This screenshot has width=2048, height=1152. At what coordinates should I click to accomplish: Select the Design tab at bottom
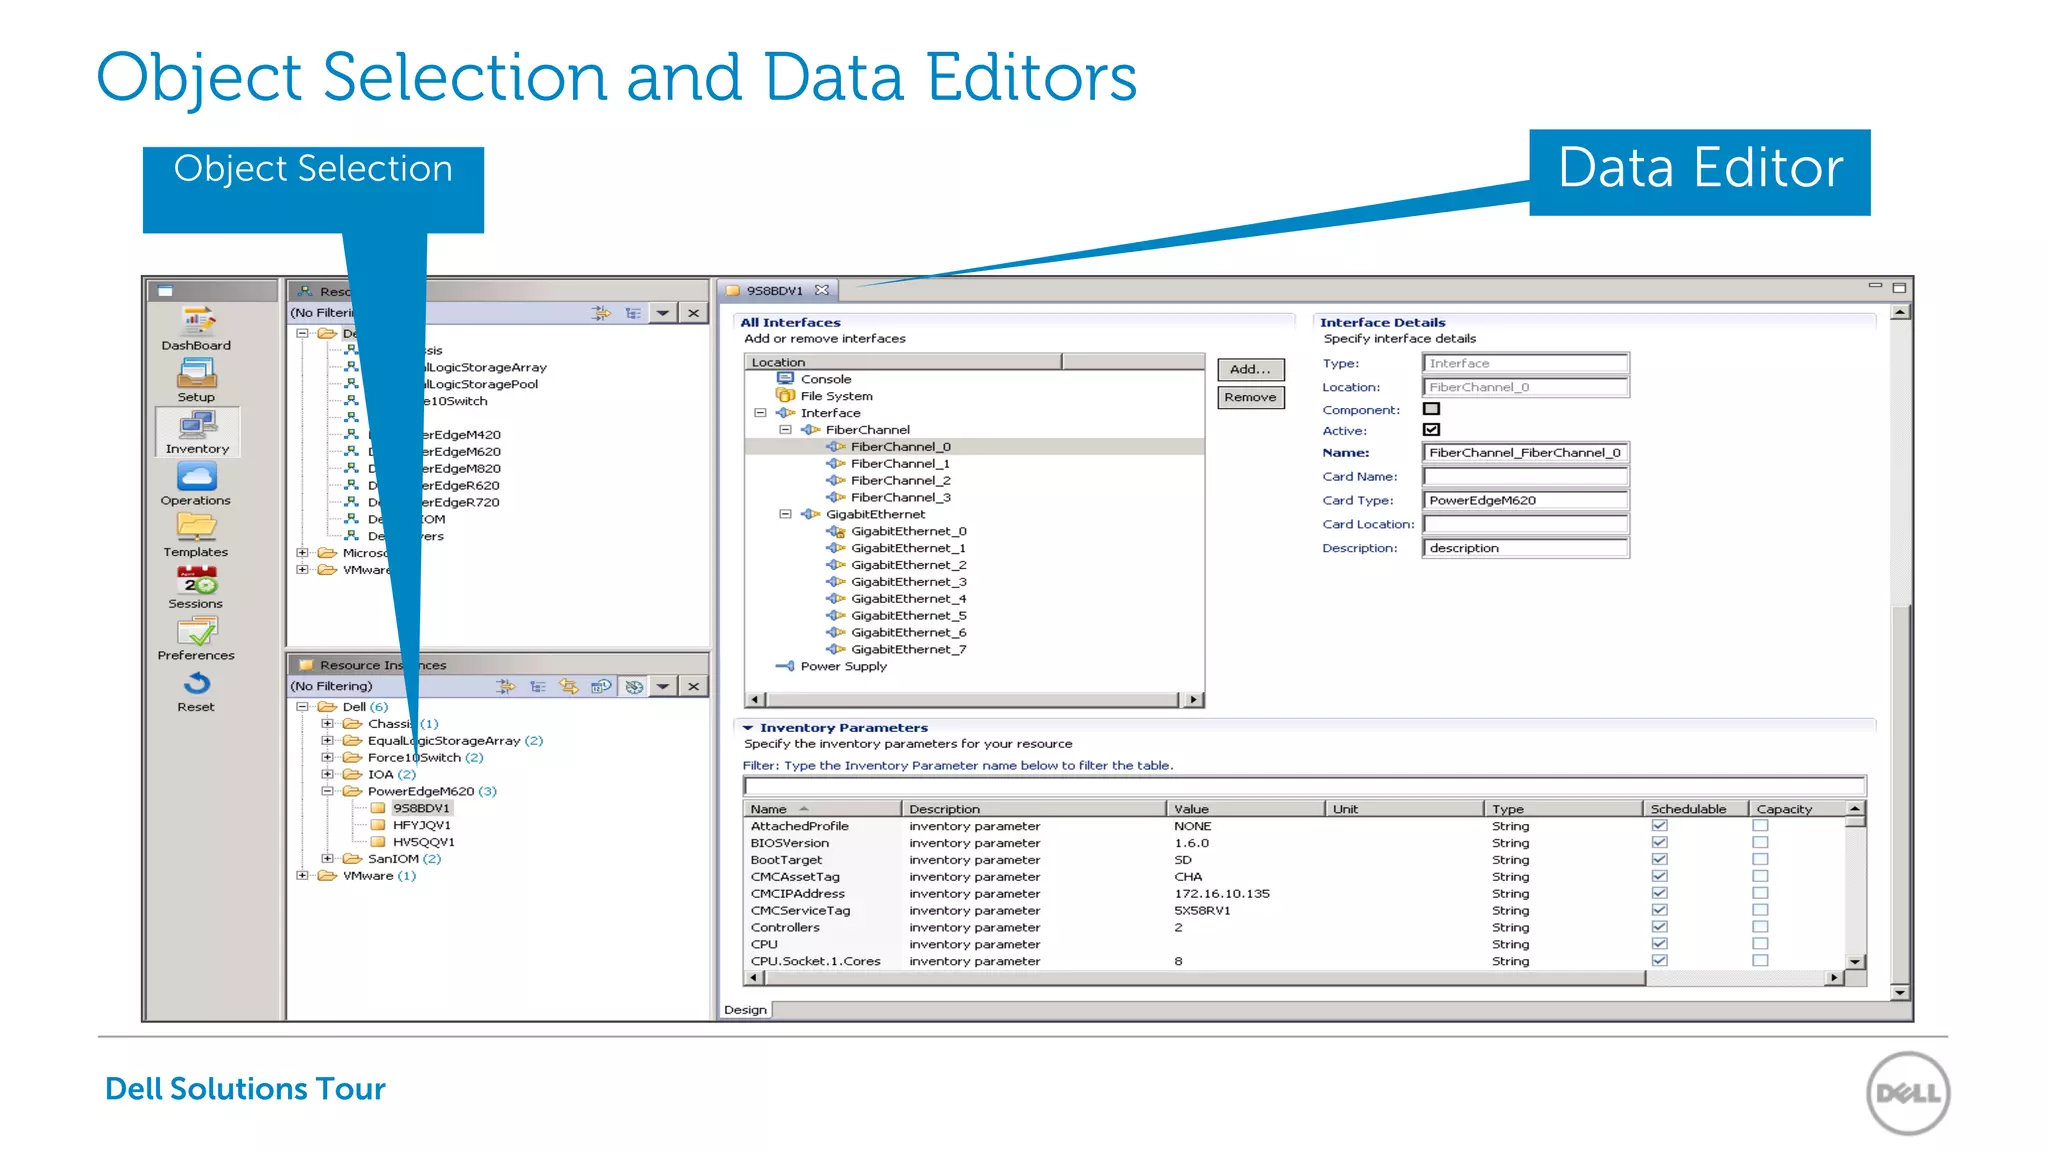[746, 1010]
